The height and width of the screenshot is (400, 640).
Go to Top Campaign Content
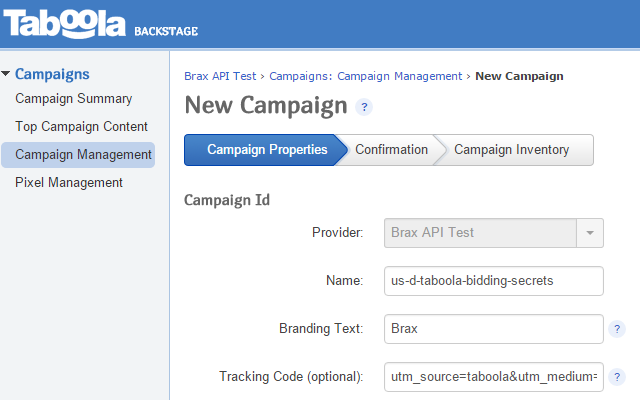[x=81, y=127]
